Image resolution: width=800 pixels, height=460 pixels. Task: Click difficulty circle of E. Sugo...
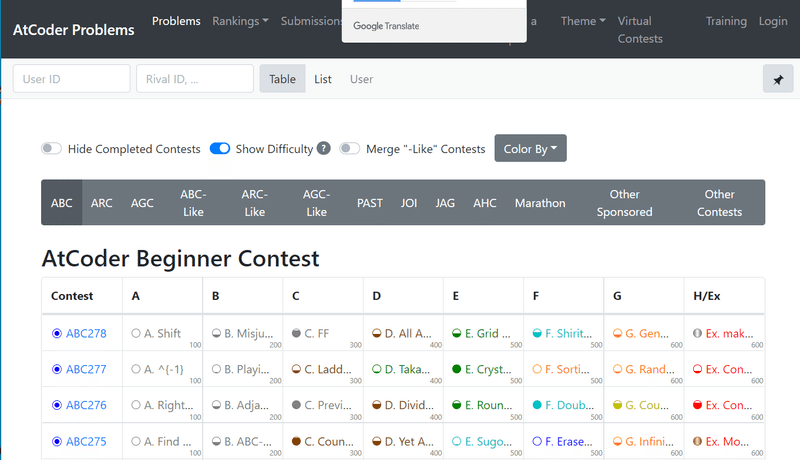tap(457, 441)
